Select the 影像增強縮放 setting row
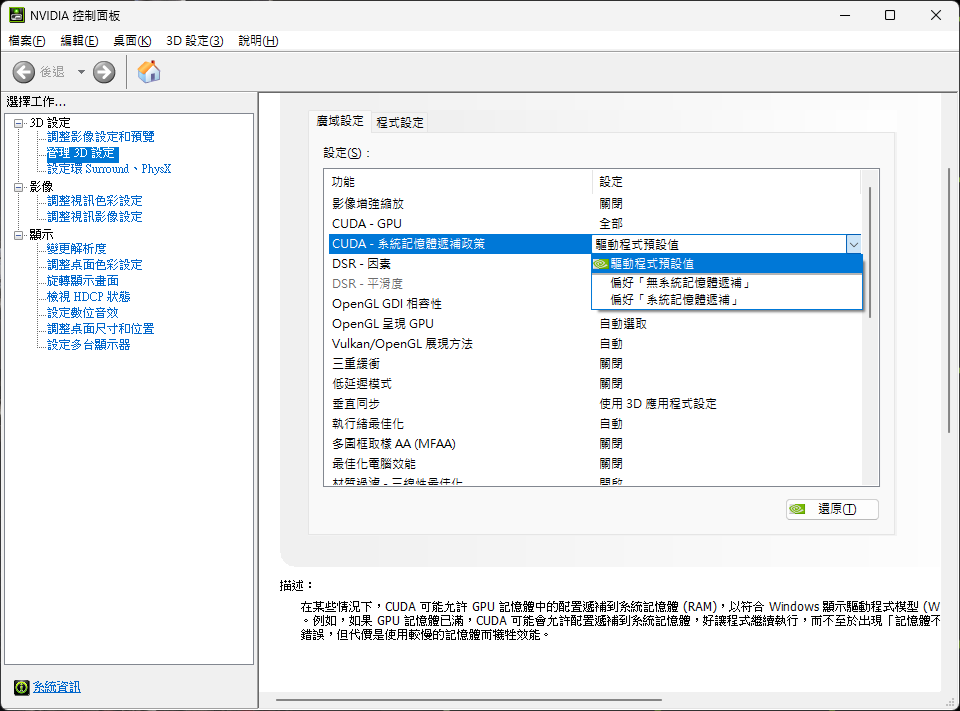Image resolution: width=960 pixels, height=711 pixels. (595, 203)
